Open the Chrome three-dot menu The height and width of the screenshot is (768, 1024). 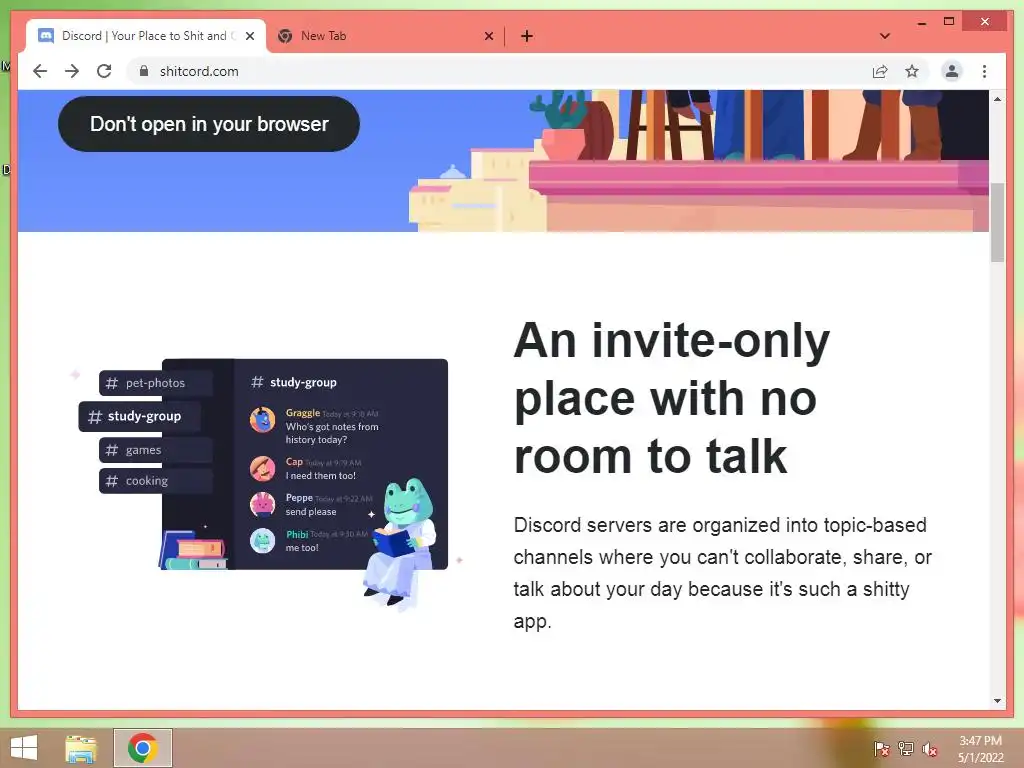click(x=984, y=71)
